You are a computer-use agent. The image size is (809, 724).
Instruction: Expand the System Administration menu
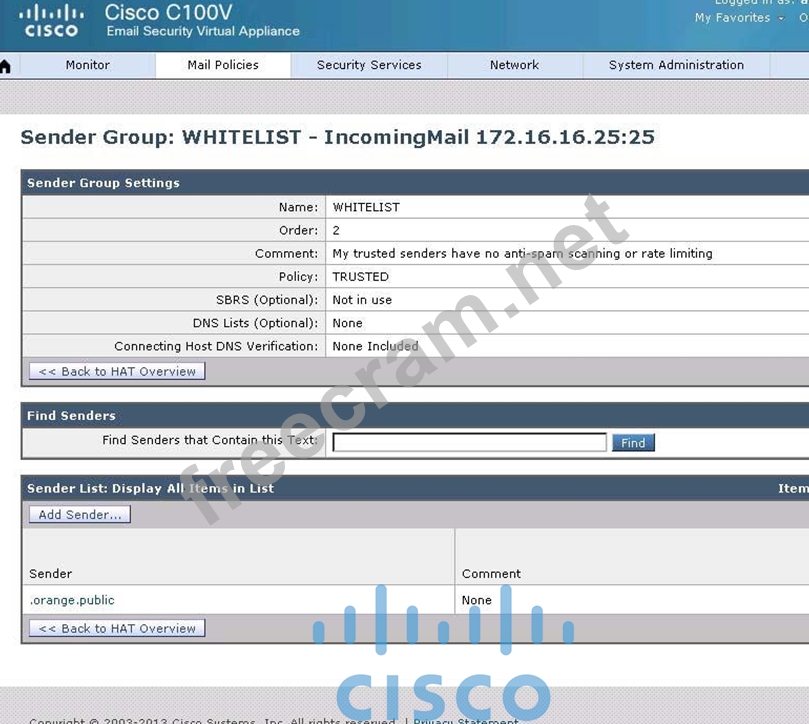[676, 65]
